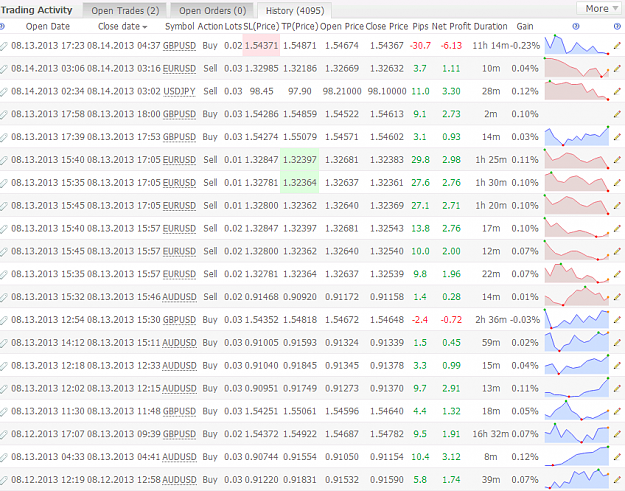This screenshot has height=491, width=625.
Task: Open EURUSD link in the 03:06 trade row
Action: coord(179,69)
